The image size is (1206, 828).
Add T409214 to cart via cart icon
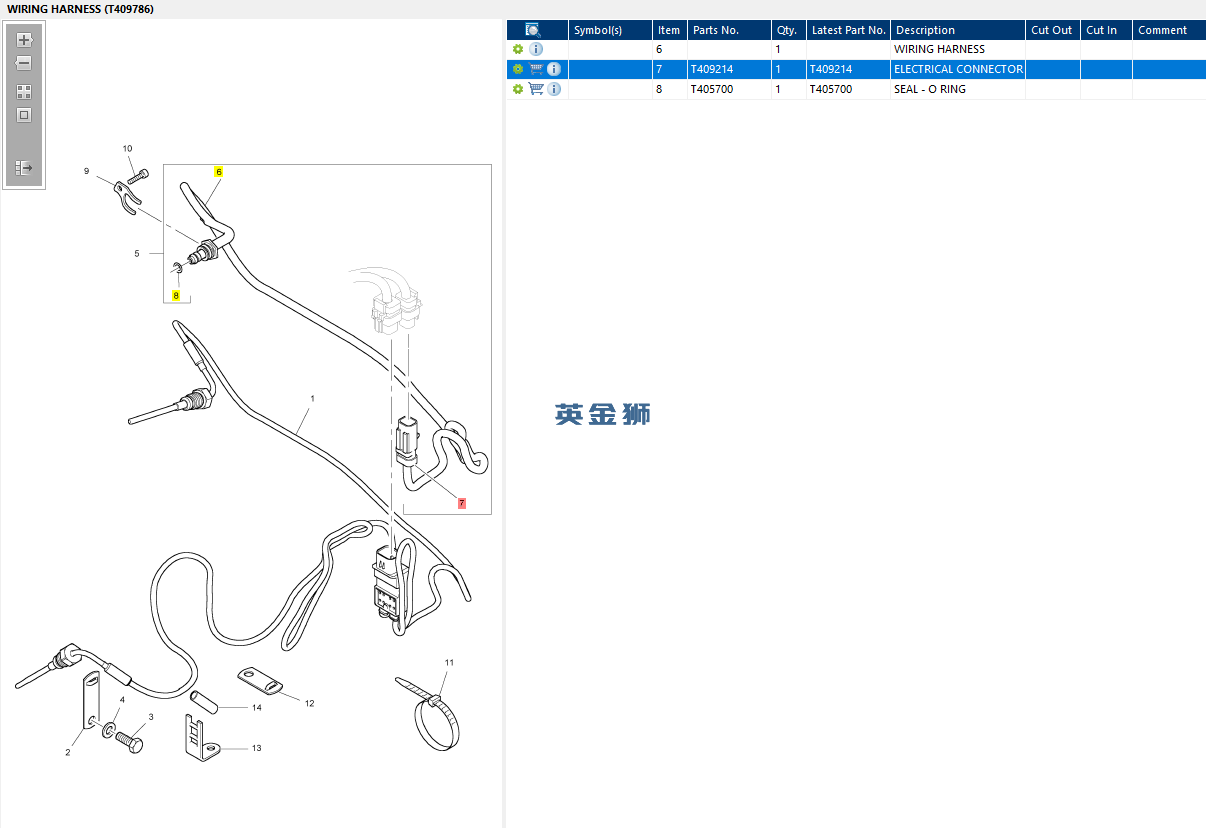[536, 69]
